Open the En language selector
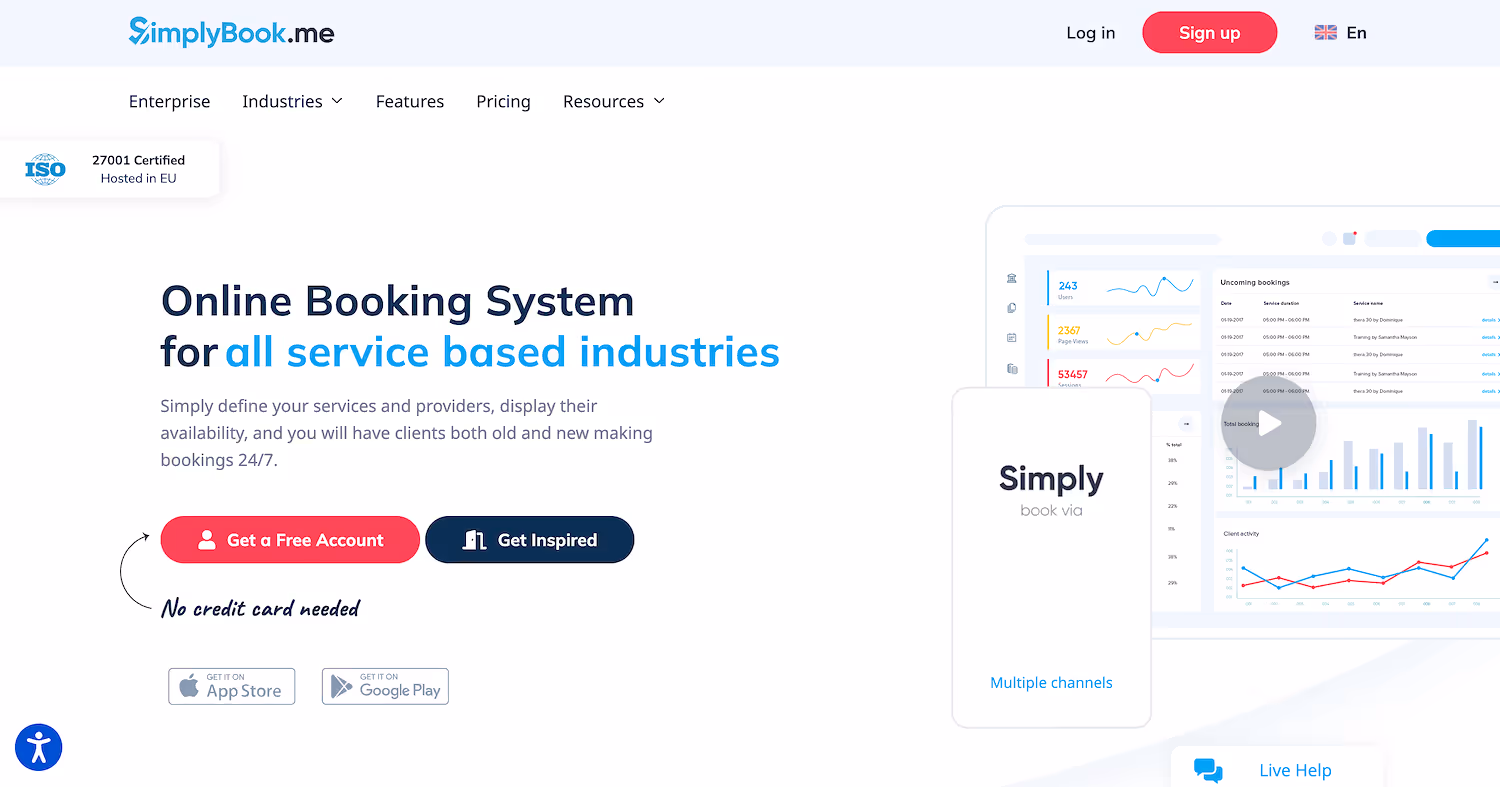The height and width of the screenshot is (787, 1500). coord(1356,32)
